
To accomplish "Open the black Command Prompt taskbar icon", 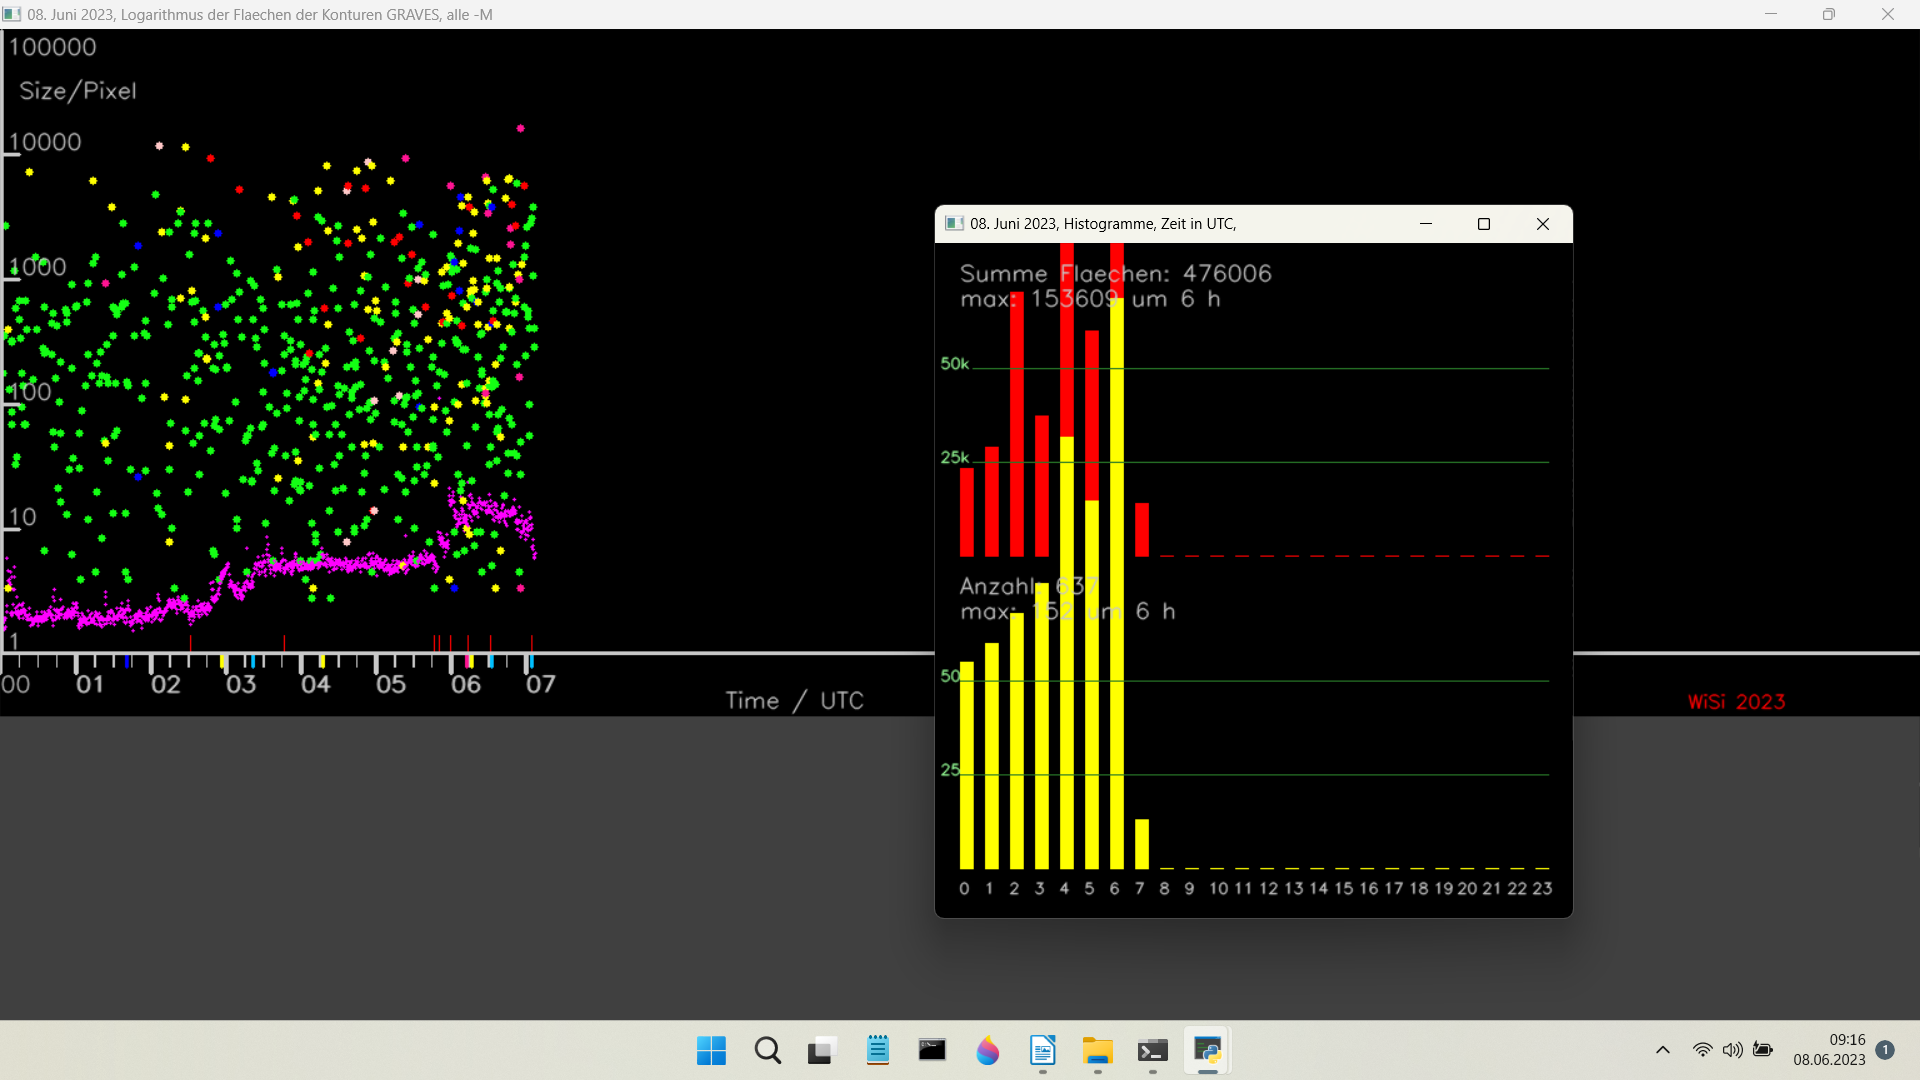I will tap(932, 1051).
